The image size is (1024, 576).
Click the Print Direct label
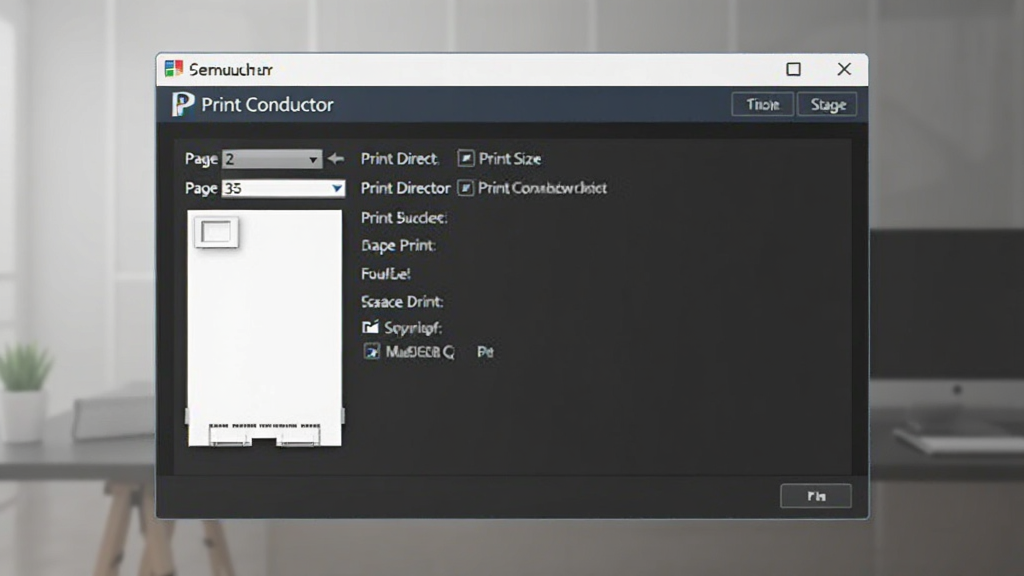point(399,159)
